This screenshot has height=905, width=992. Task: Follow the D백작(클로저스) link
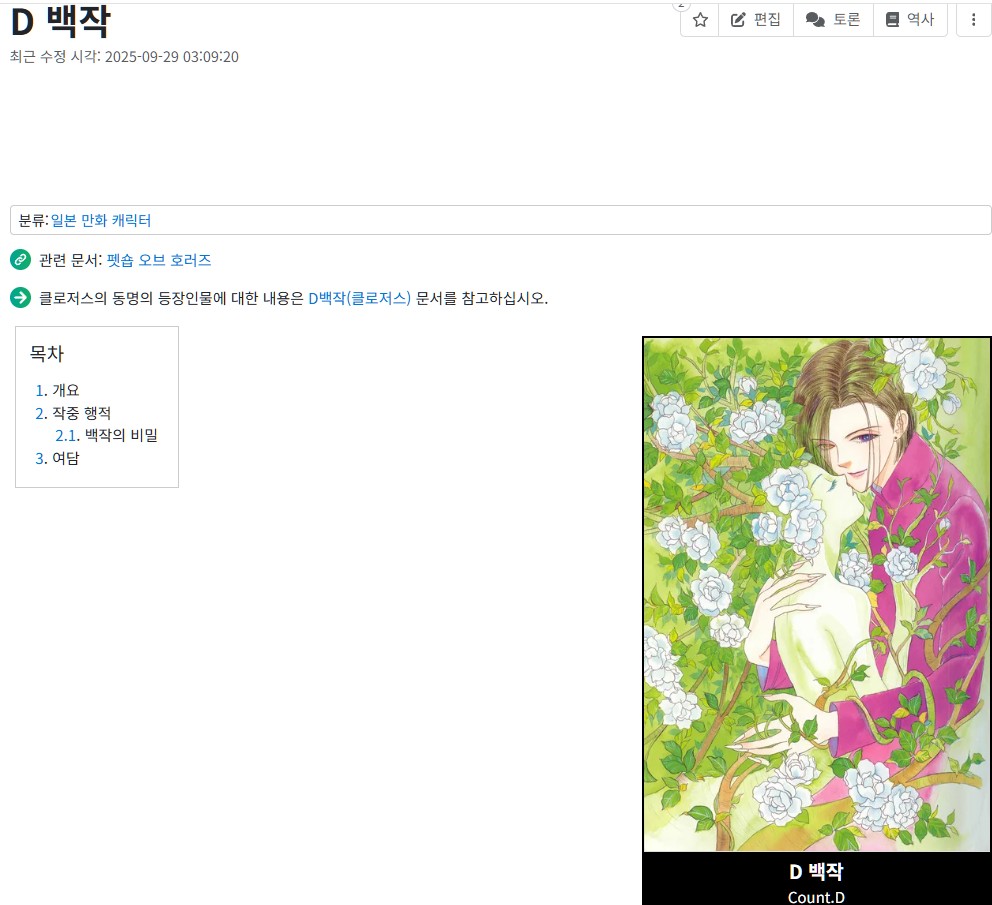tap(359, 298)
